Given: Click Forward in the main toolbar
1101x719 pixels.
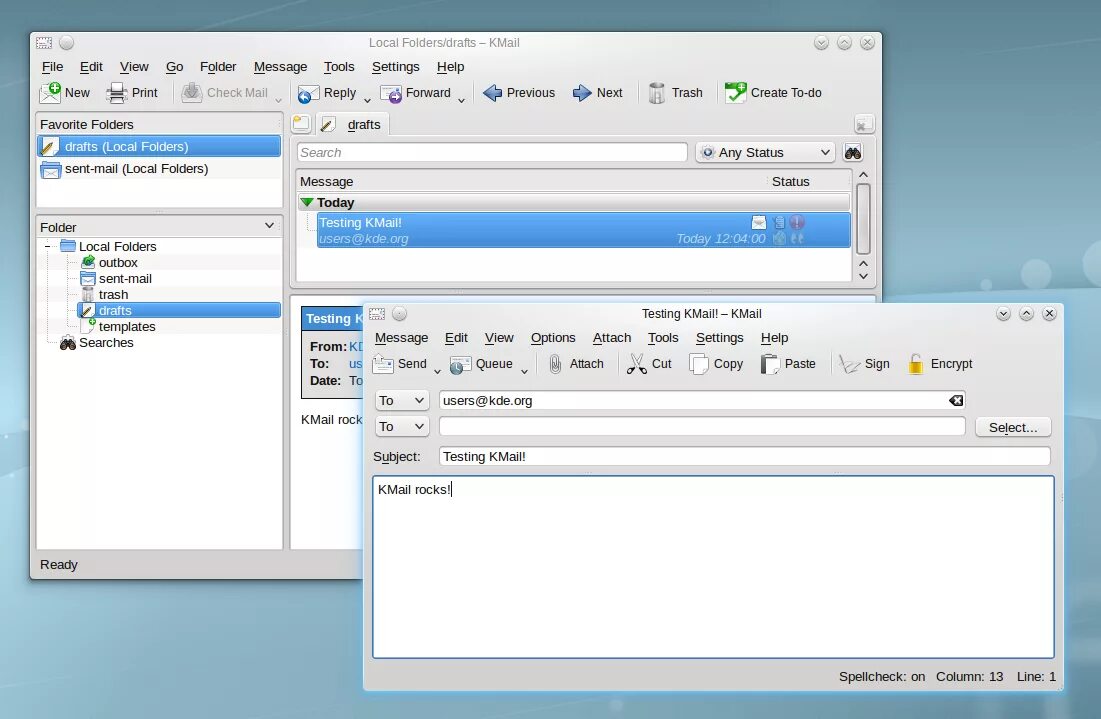Looking at the screenshot, I should click(x=416, y=93).
